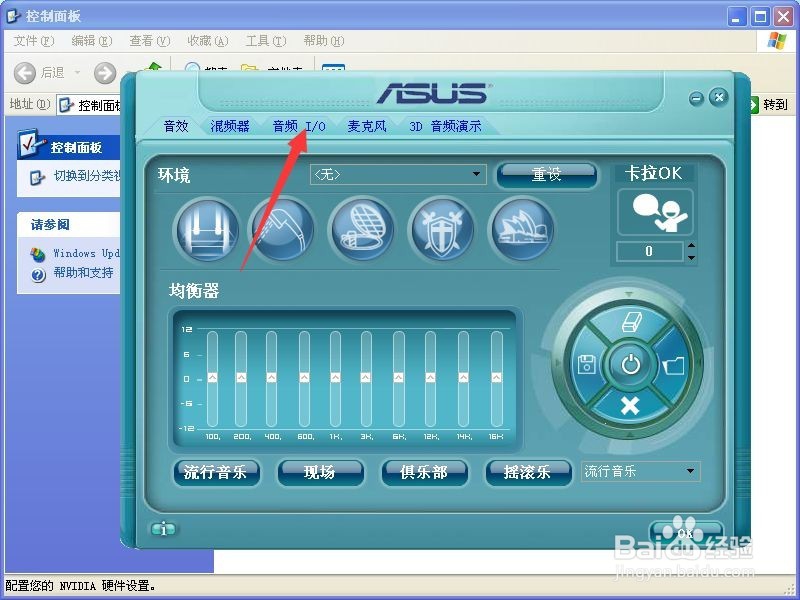Apply the 流行音乐 equalizer preset button
Viewport: 800px width, 600px height.
216,472
